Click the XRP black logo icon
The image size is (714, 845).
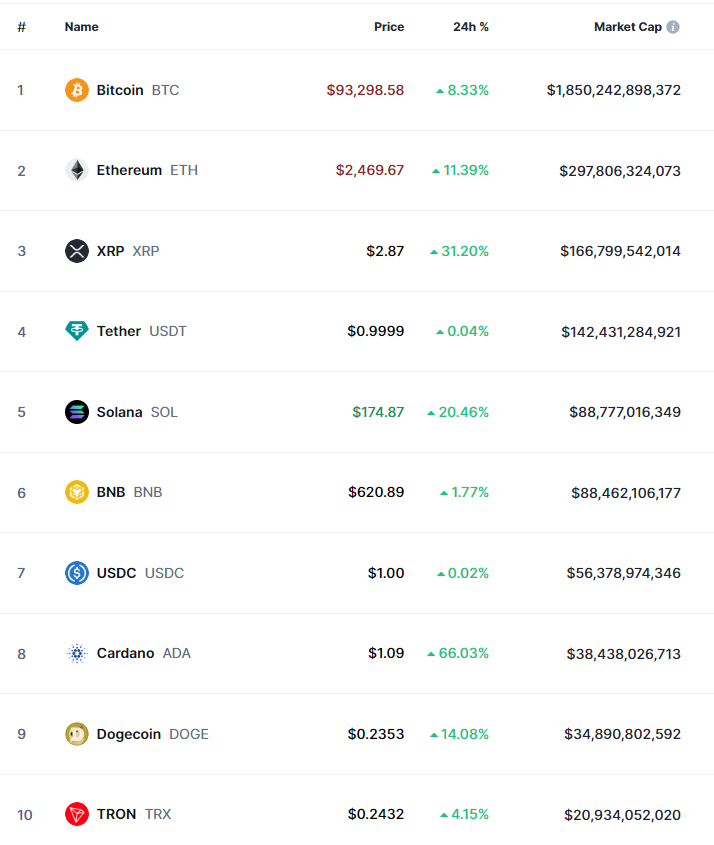(x=77, y=251)
